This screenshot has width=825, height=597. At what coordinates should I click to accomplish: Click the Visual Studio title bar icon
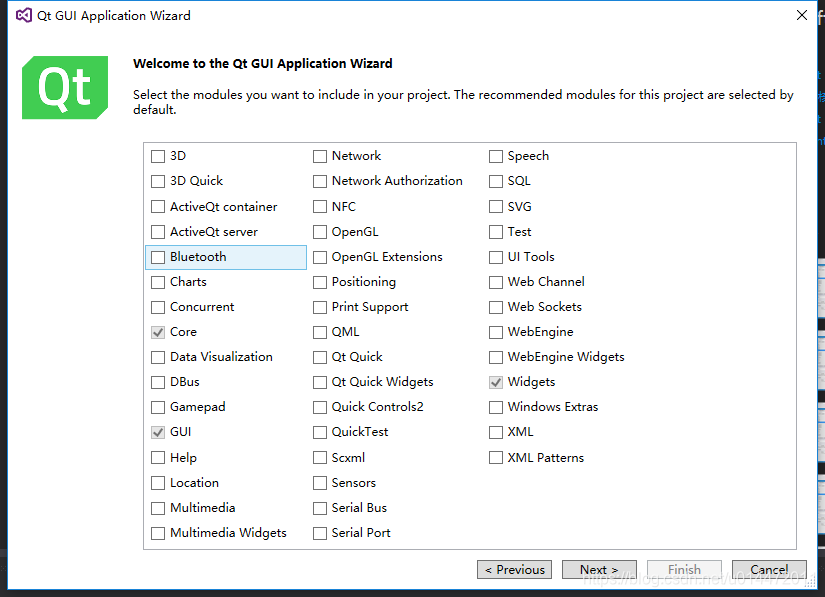[24, 15]
